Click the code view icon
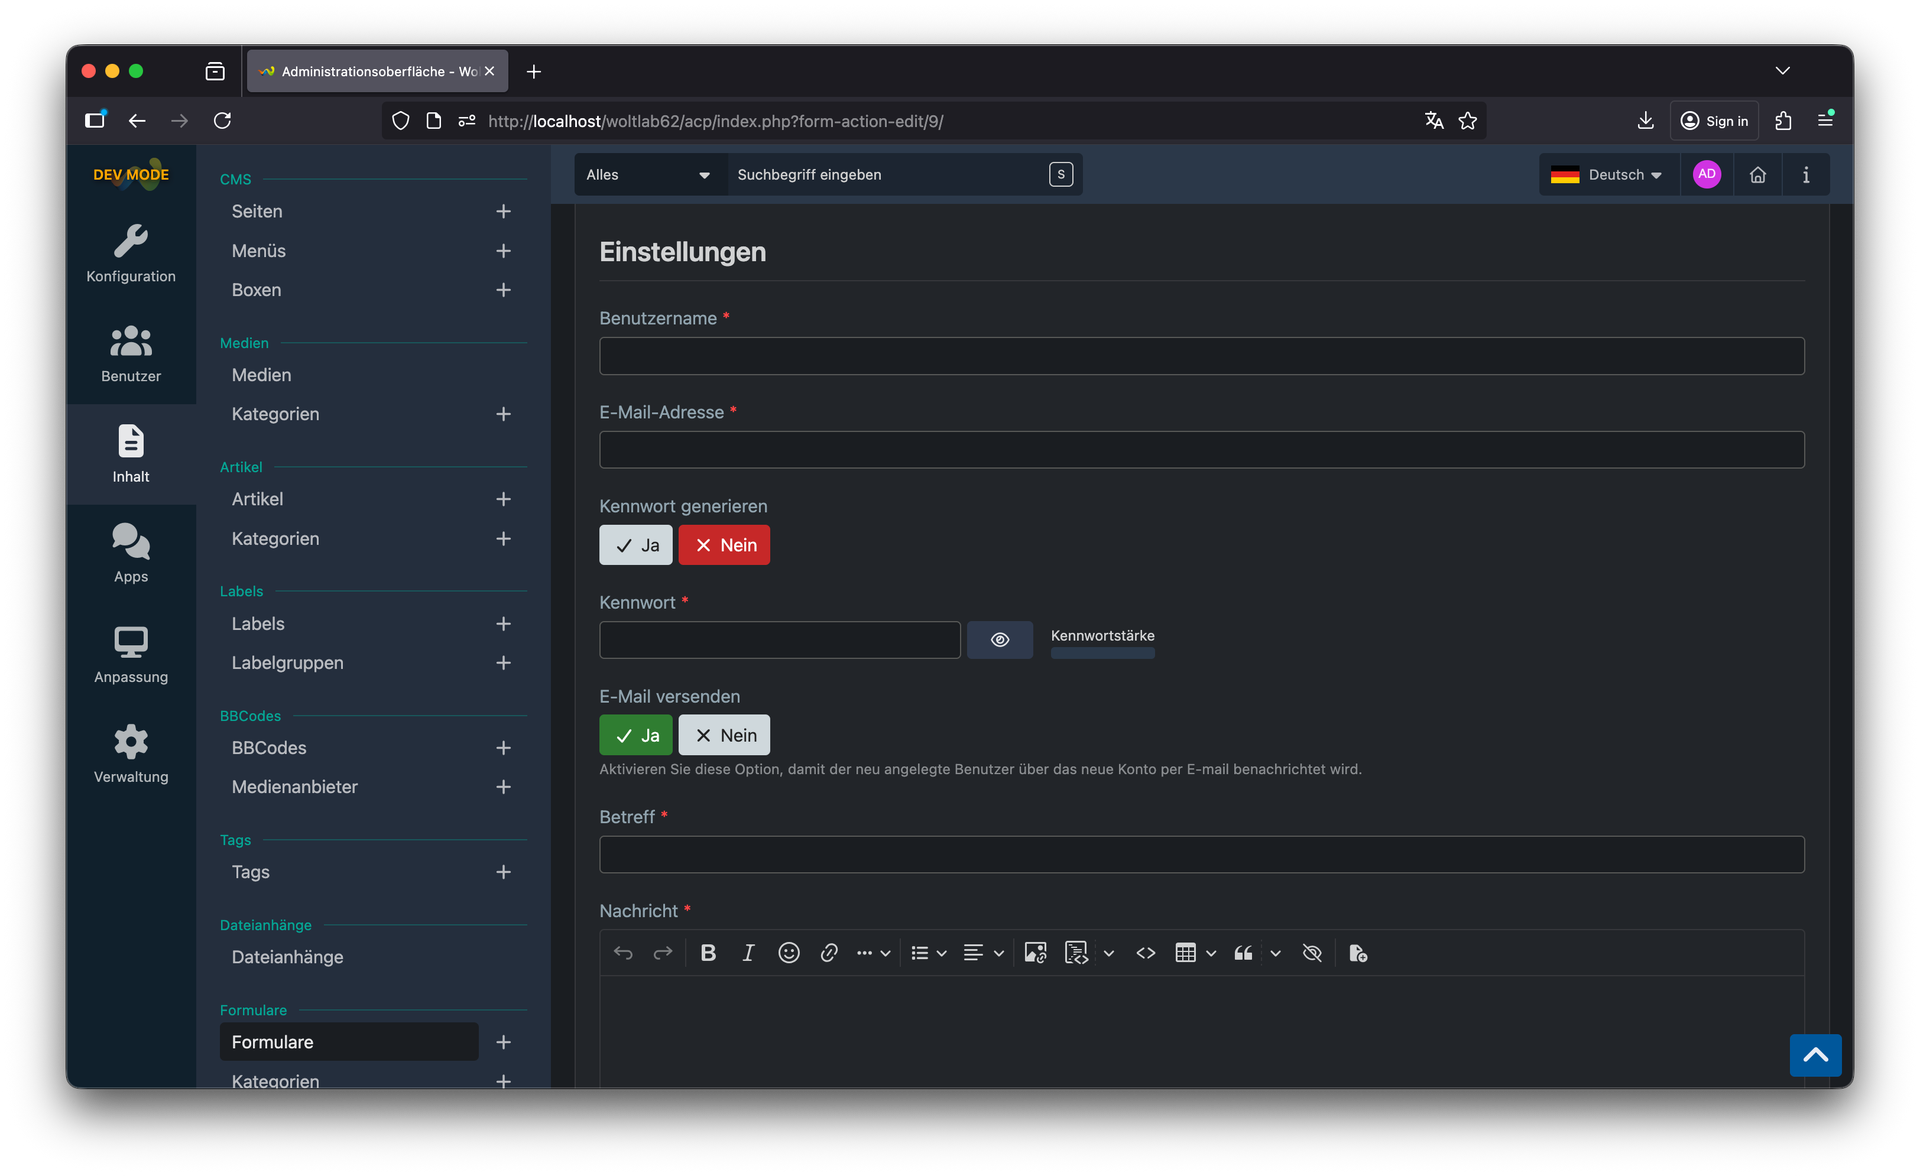Viewport: 1920px width, 1176px height. [x=1146, y=953]
